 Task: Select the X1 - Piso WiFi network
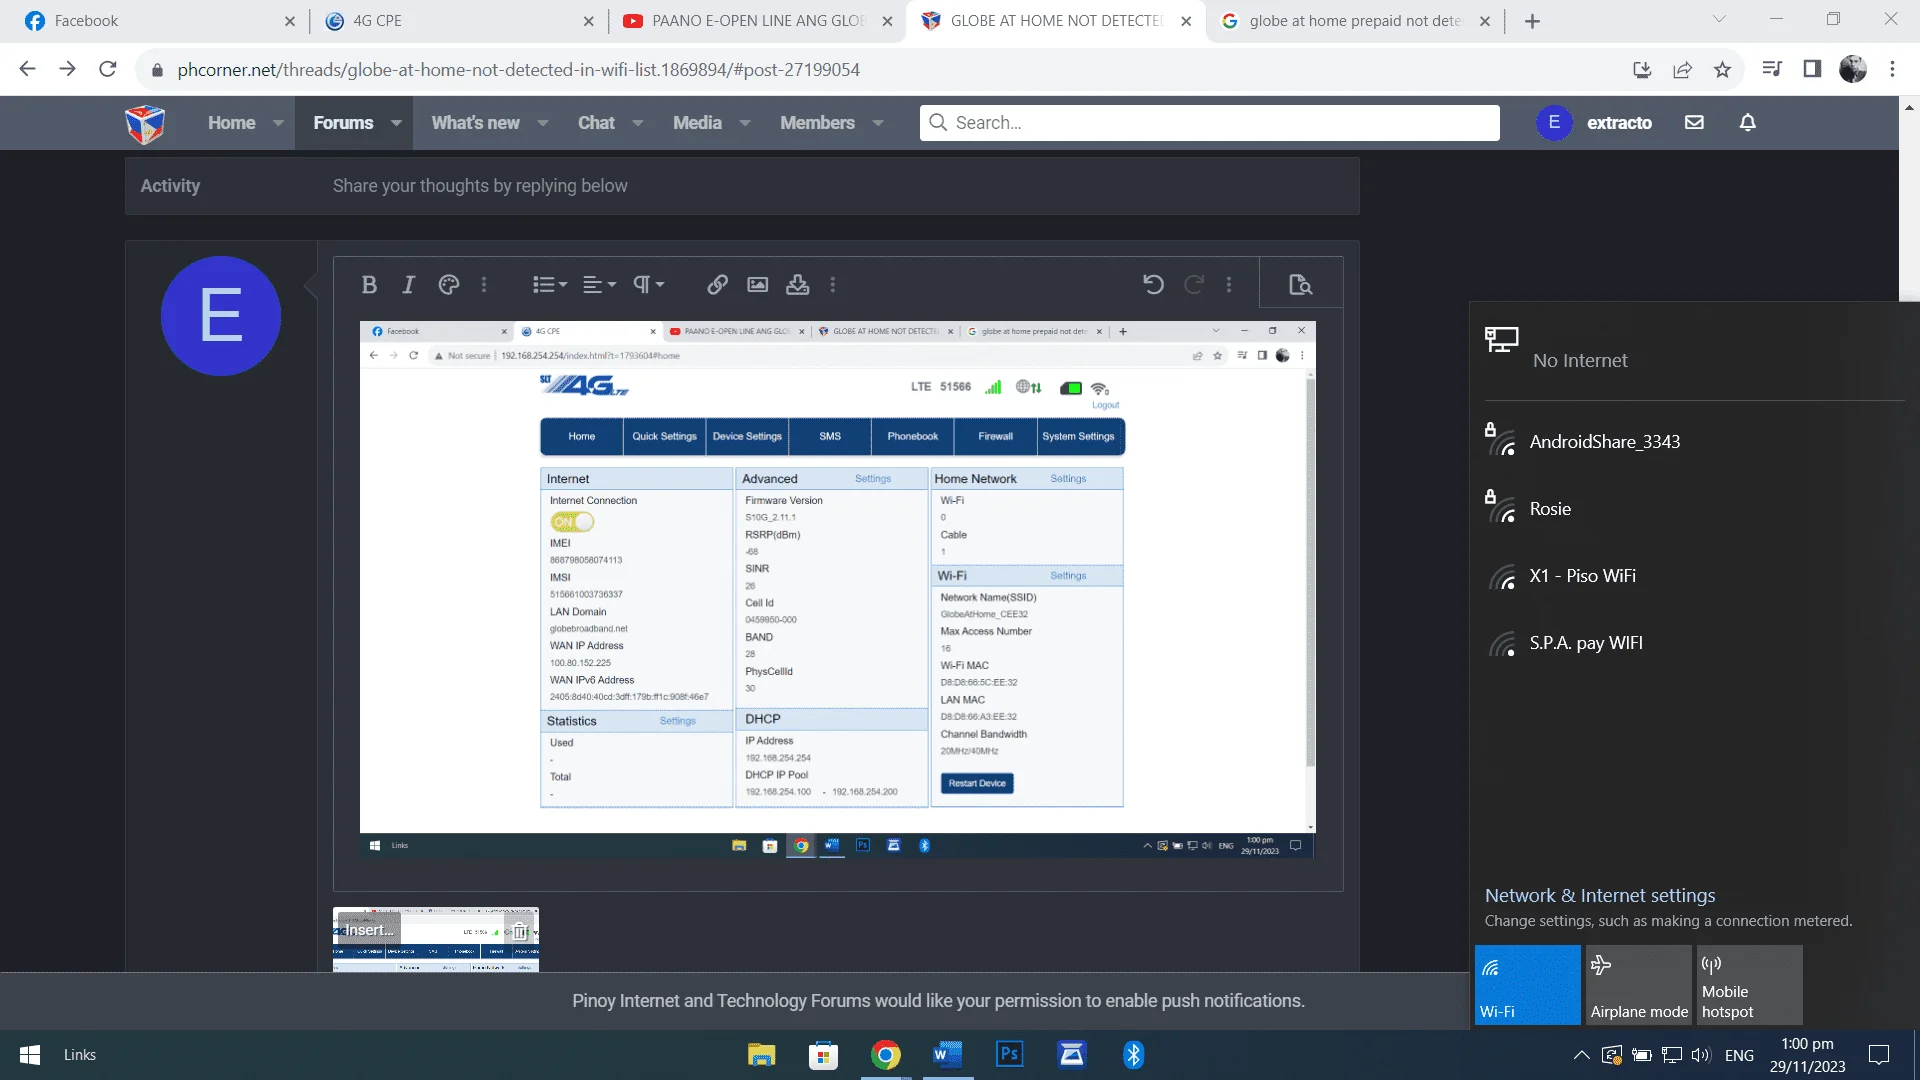coord(1692,576)
